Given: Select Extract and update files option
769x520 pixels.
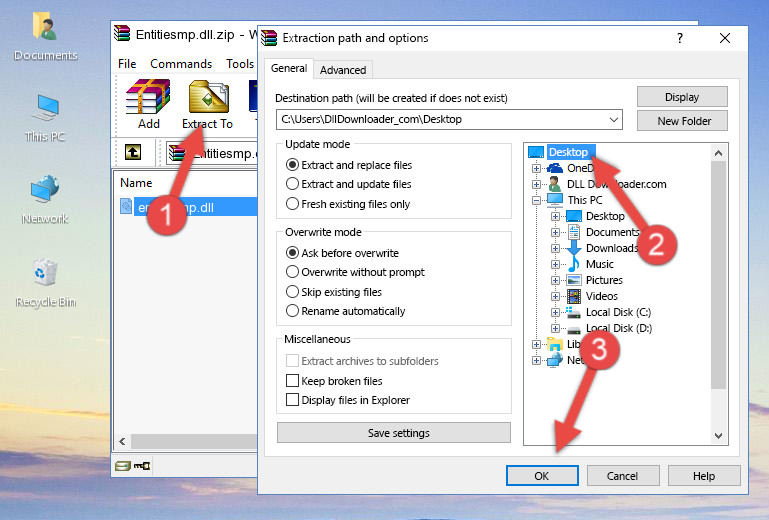Looking at the screenshot, I should [x=349, y=184].
